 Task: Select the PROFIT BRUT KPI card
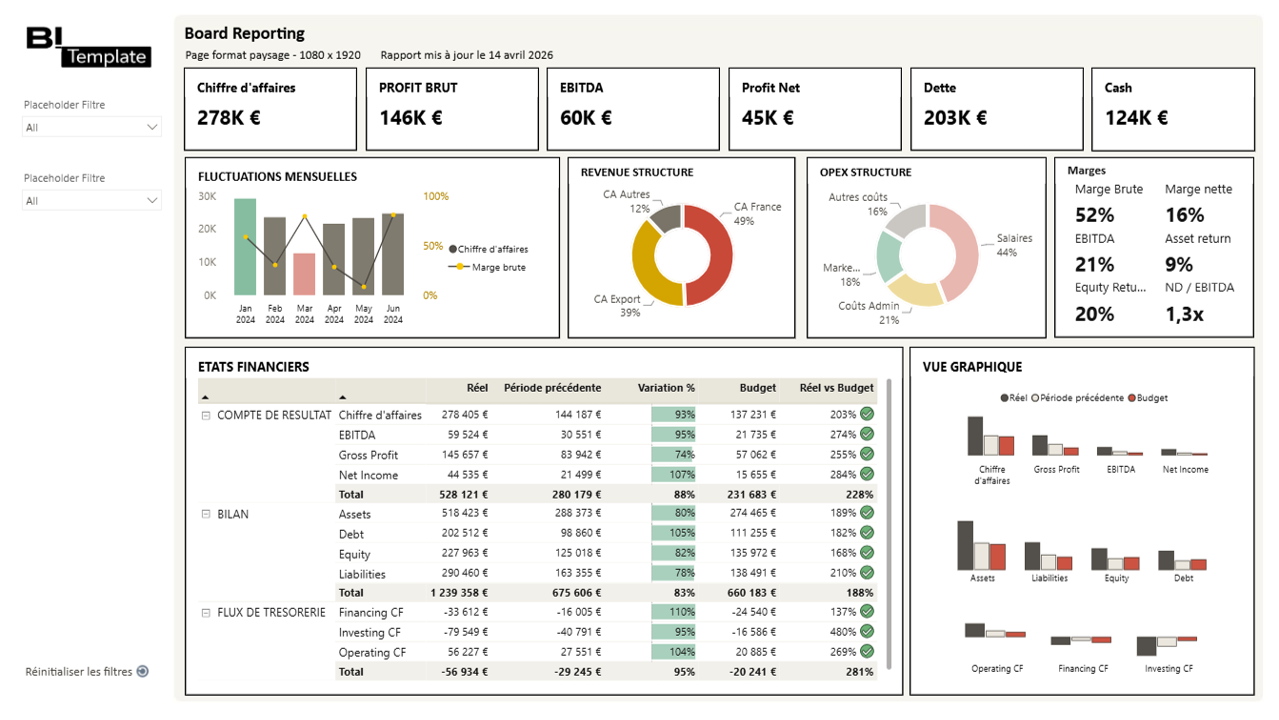click(452, 109)
